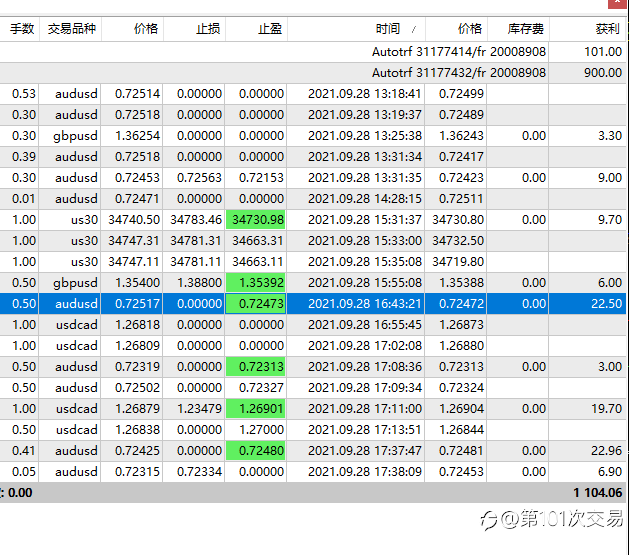Select the 0.05 lot audusd row
Image resolution: width=629 pixels, height=555 pixels.
(x=313, y=472)
